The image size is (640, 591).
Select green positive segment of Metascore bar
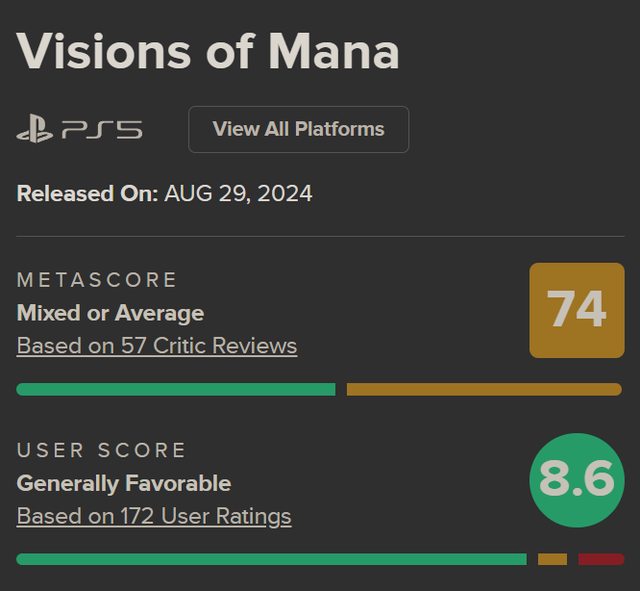176,389
